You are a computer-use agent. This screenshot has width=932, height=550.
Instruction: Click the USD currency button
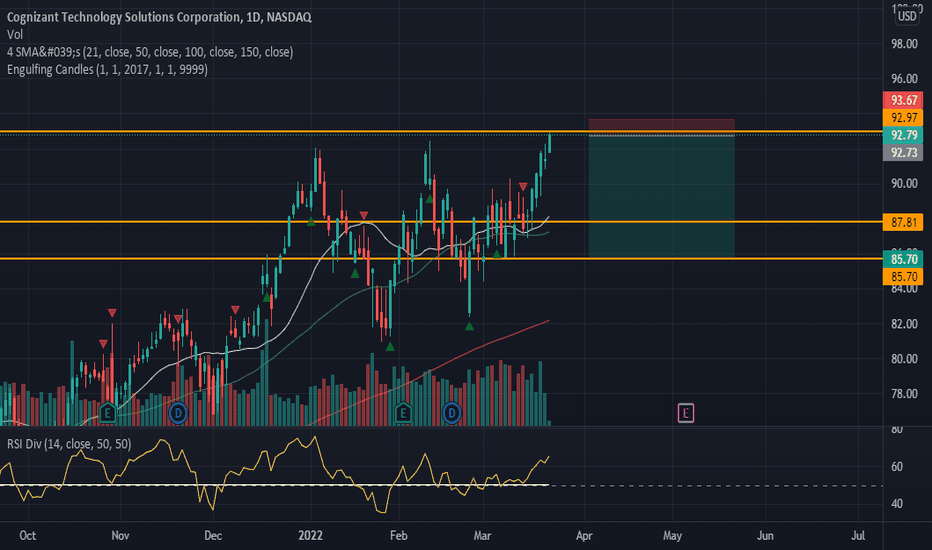coord(906,16)
